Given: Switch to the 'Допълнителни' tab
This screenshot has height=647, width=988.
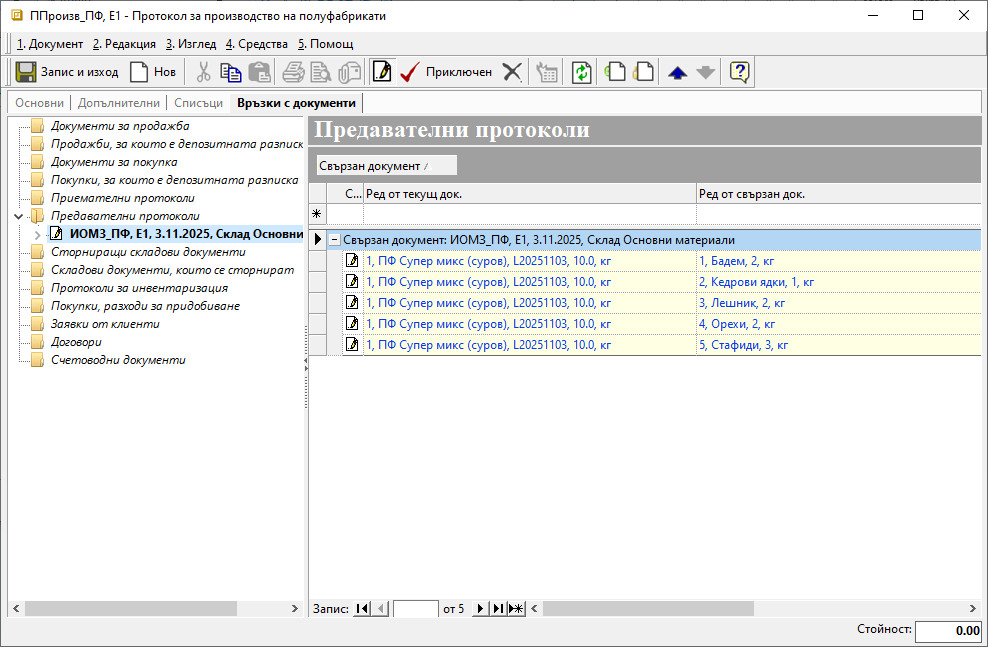Looking at the screenshot, I should click(119, 103).
